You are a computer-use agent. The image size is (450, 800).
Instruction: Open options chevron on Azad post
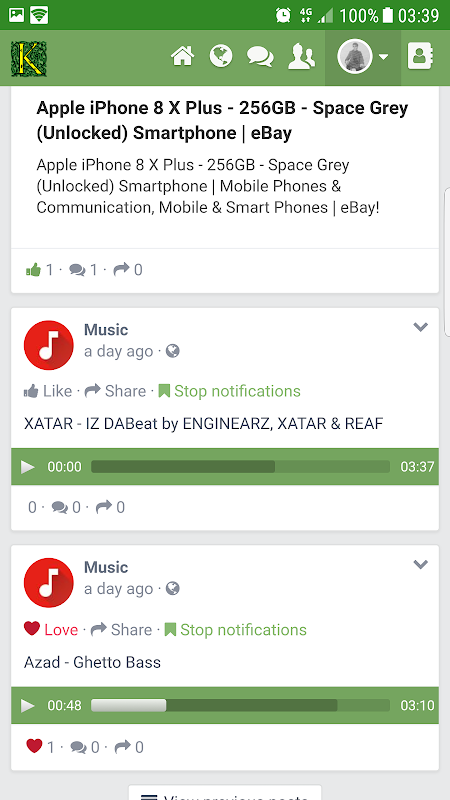click(420, 564)
